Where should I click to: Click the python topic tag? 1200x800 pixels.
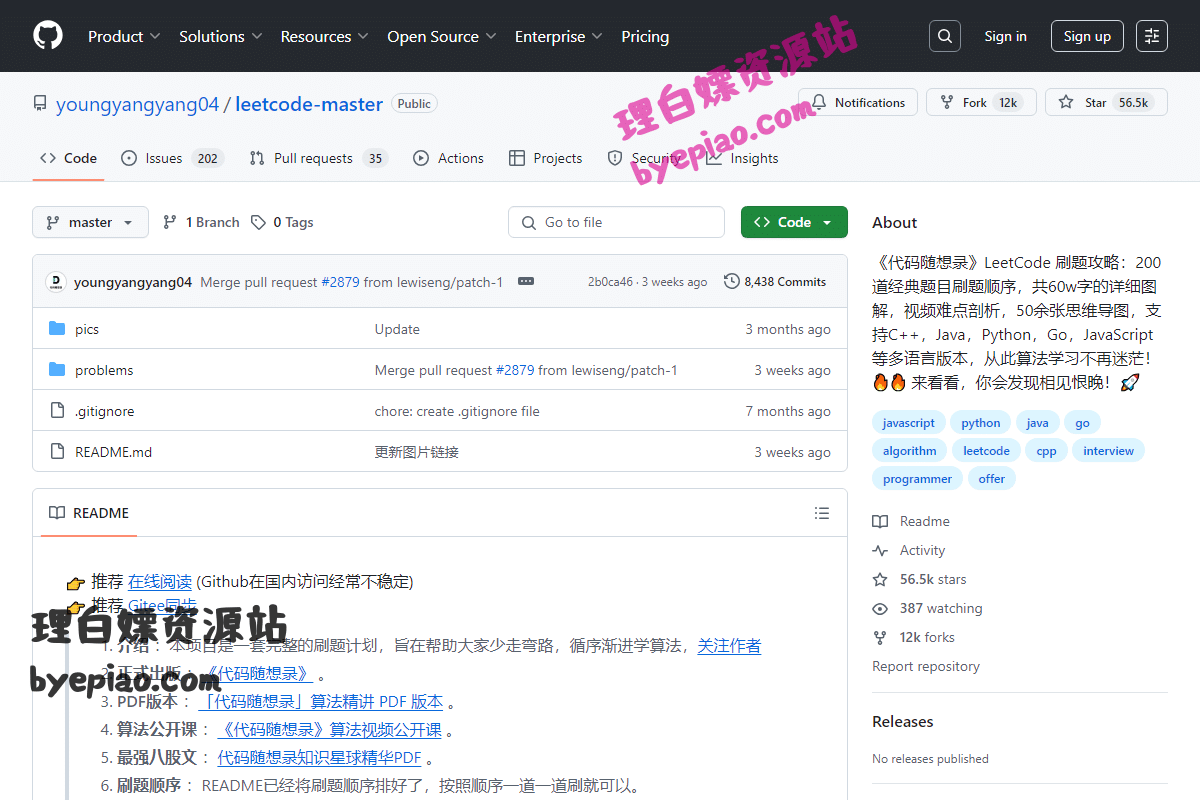[981, 423]
